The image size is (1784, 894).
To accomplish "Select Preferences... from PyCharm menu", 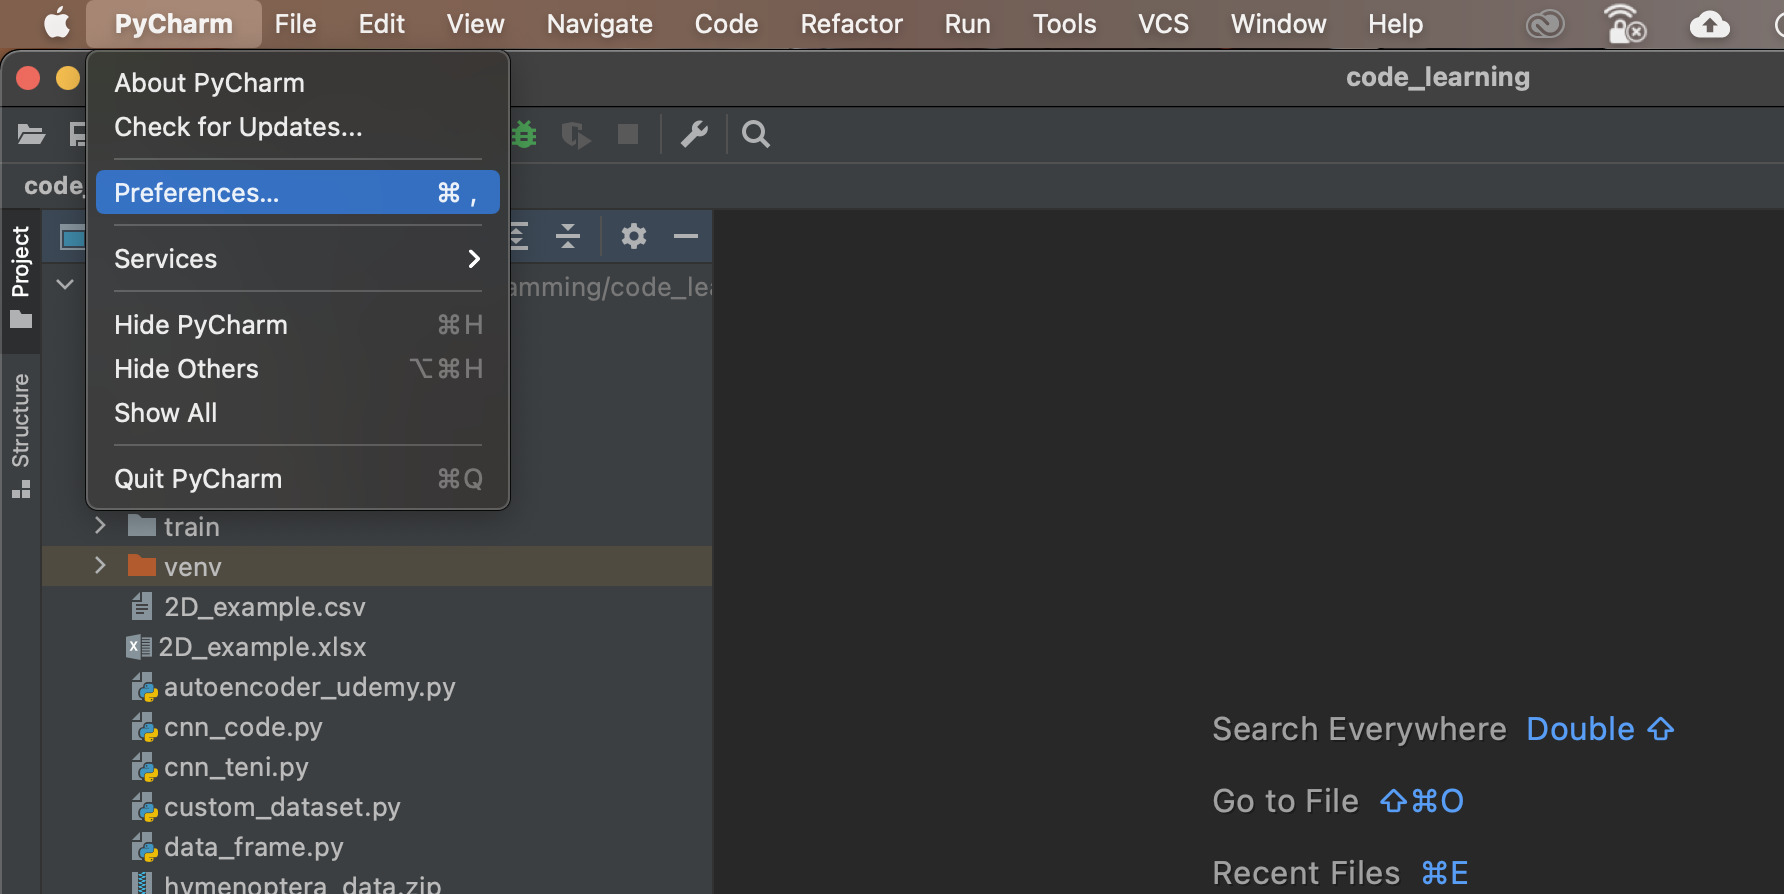I will [297, 193].
